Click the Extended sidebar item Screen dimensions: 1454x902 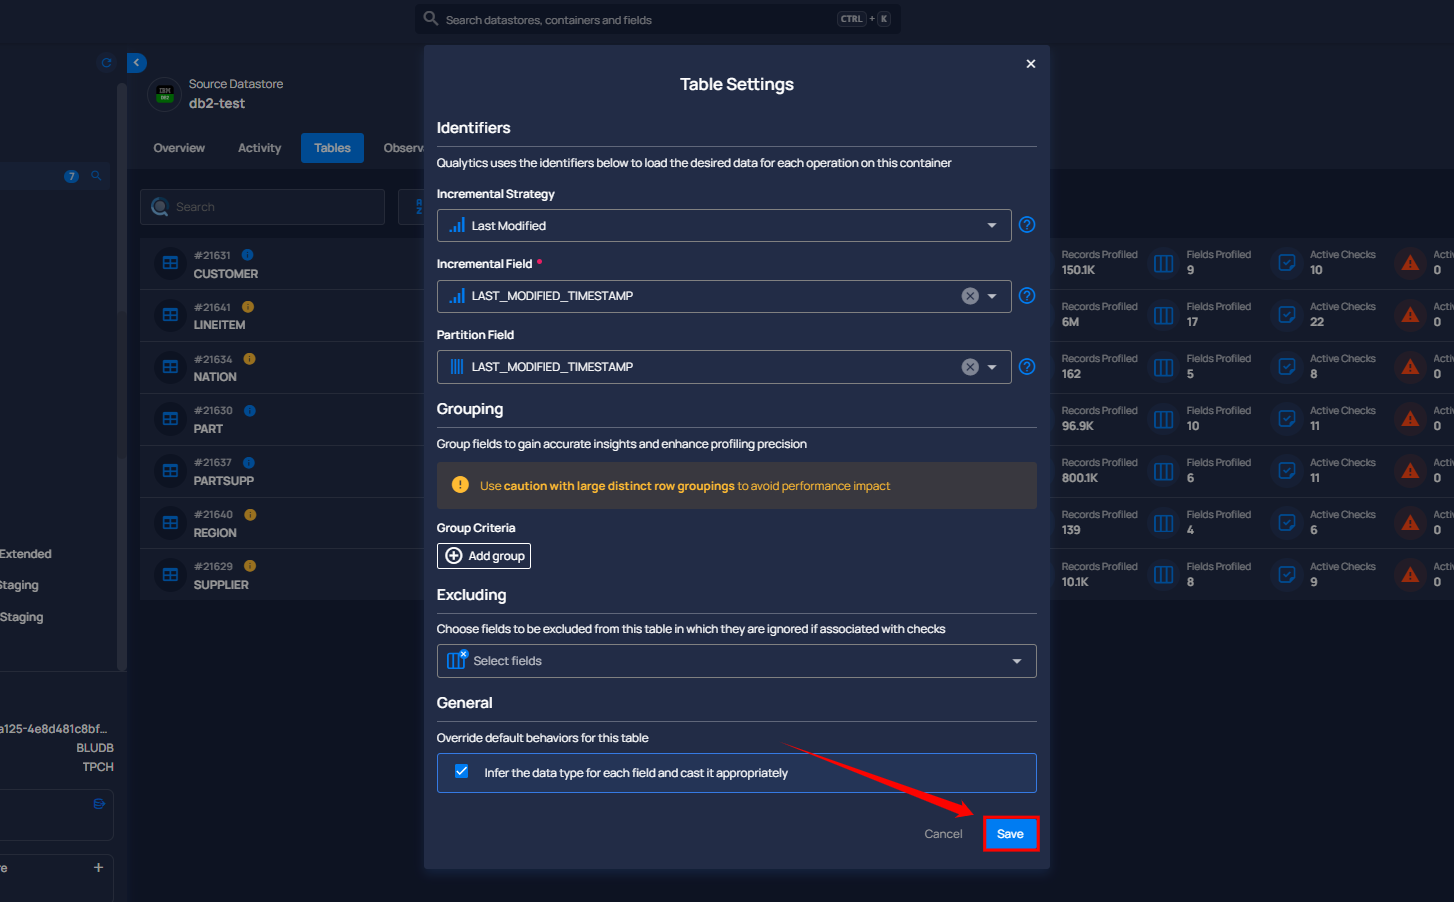click(26, 554)
